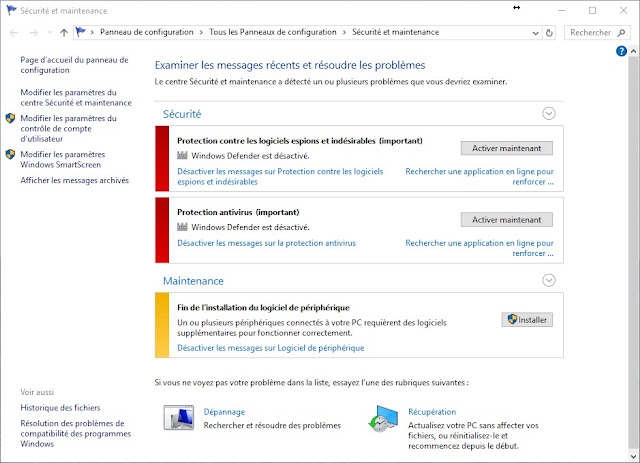Click the vertical scrollbar track
Screen dimensions: 640x463
[x=633, y=253]
